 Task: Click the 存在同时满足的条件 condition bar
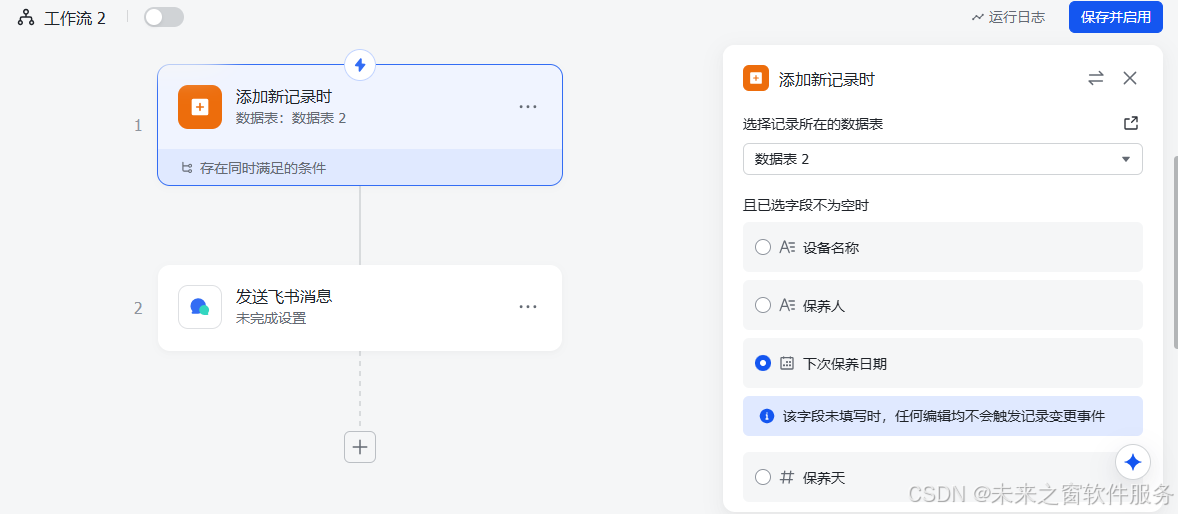tap(360, 168)
